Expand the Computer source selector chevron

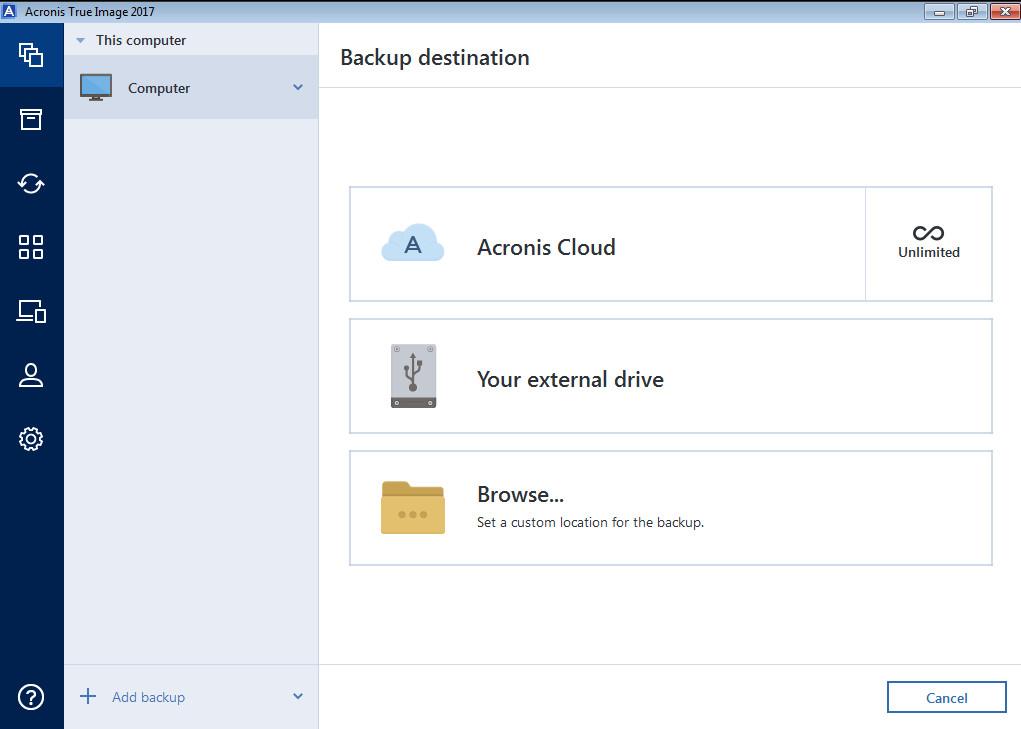pos(297,87)
